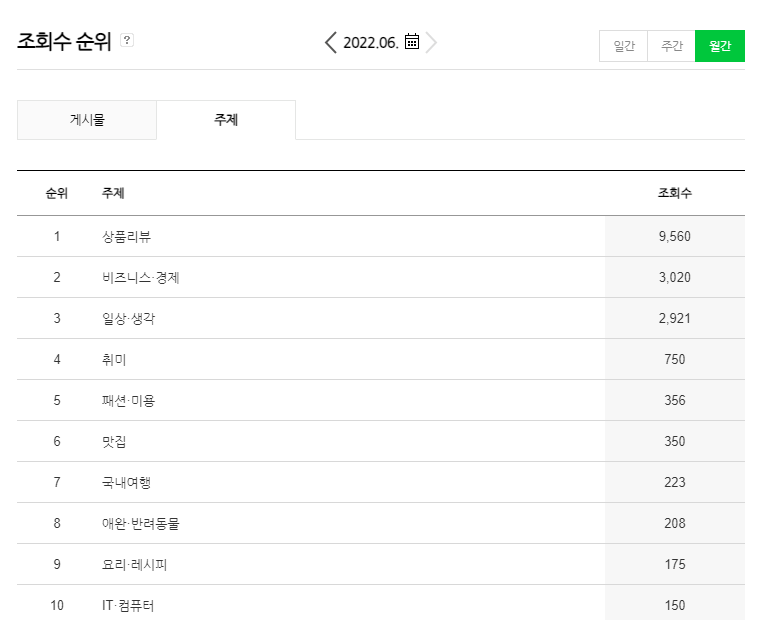Click the 356 view count

(x=674, y=400)
